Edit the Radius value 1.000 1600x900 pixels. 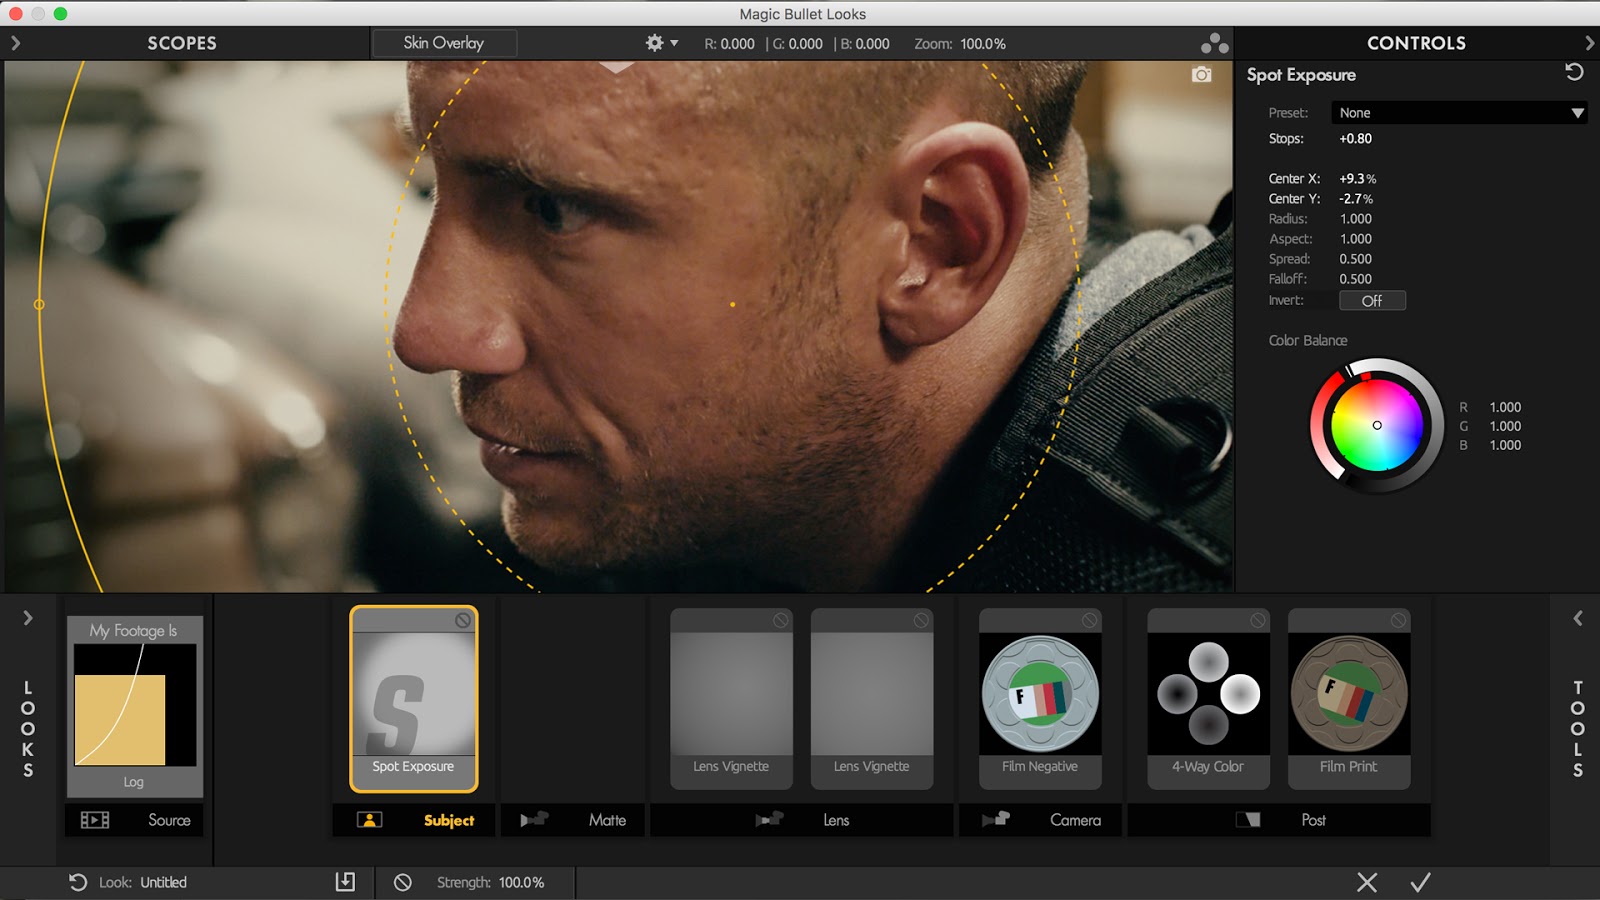(1356, 219)
